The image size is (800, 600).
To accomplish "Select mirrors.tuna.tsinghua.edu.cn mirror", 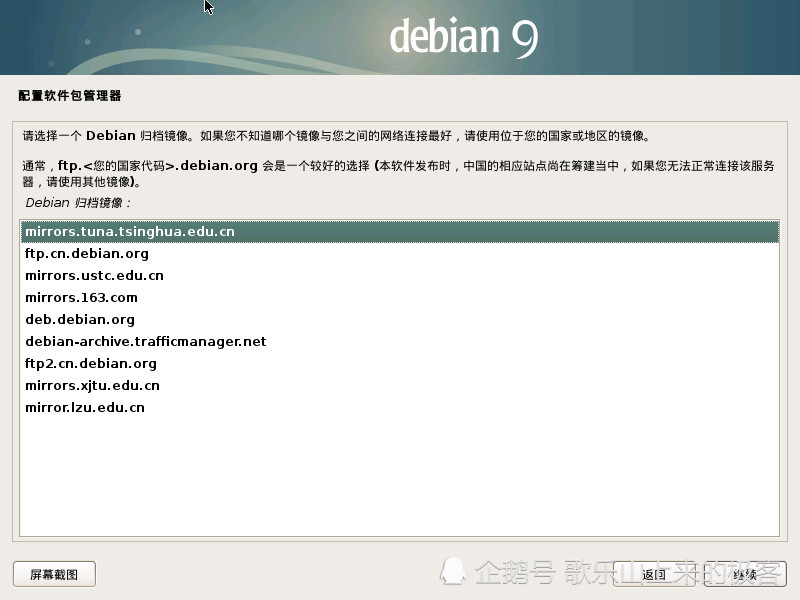I will click(399, 232).
